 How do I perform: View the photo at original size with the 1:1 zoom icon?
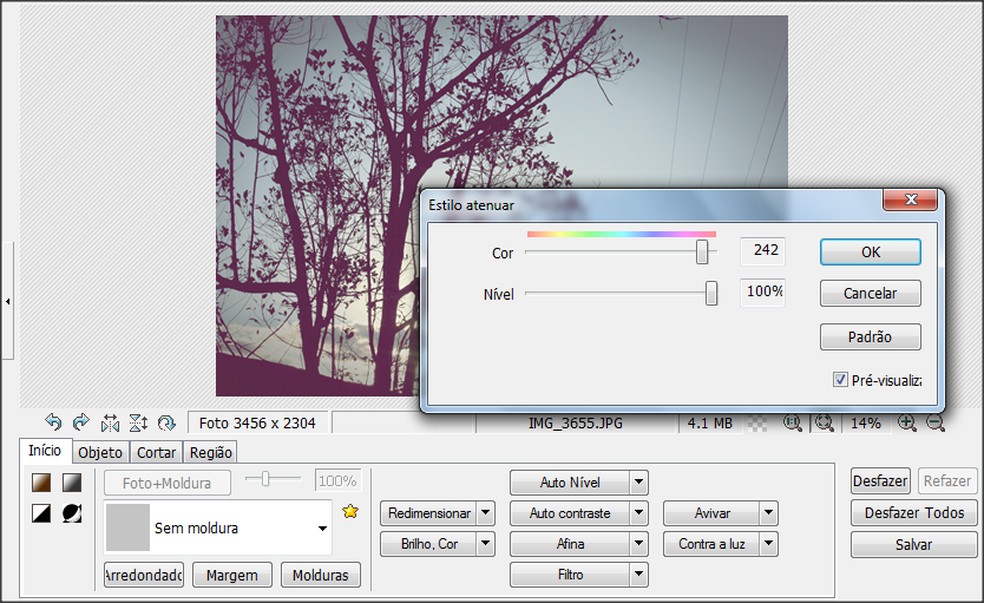point(793,423)
